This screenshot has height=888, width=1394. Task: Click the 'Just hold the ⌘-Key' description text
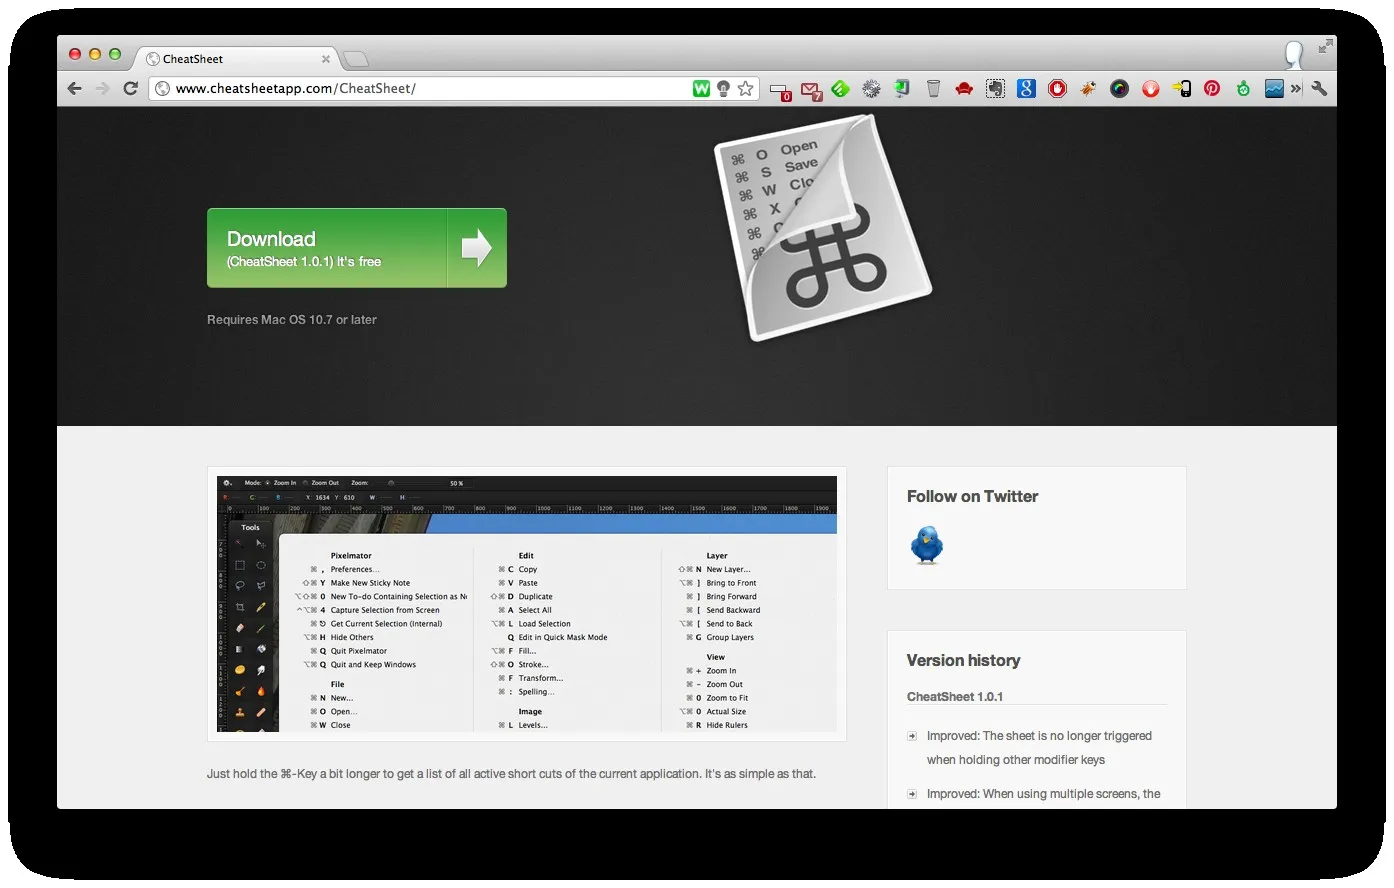point(511,774)
